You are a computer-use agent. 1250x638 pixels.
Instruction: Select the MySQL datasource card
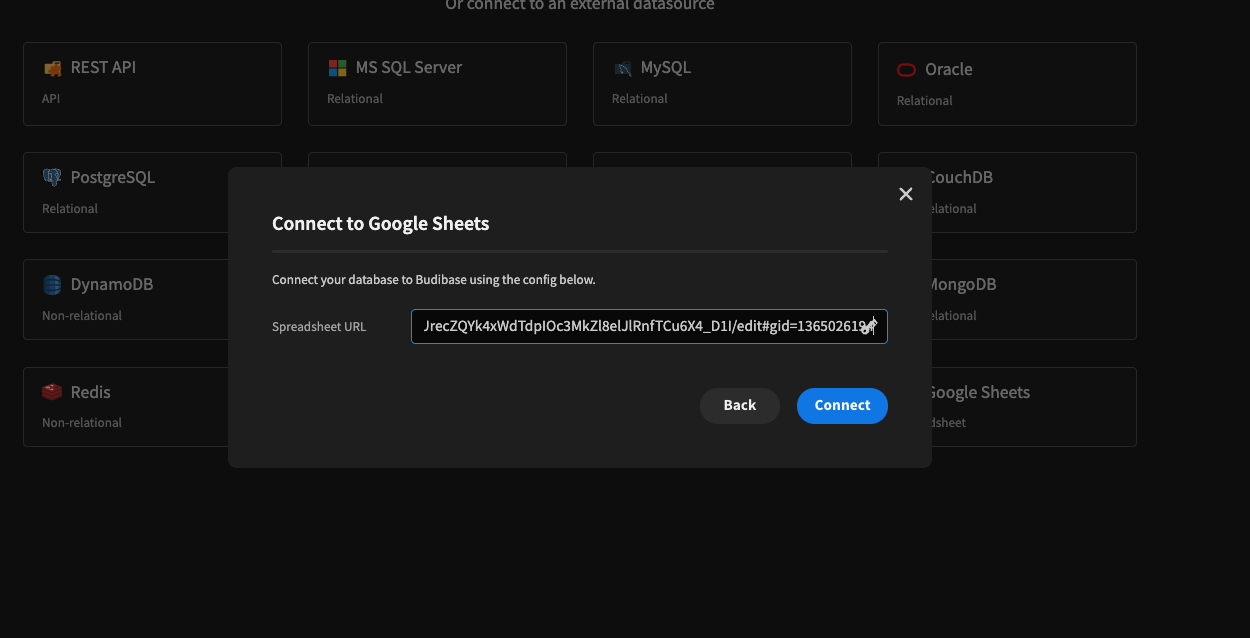(x=722, y=84)
